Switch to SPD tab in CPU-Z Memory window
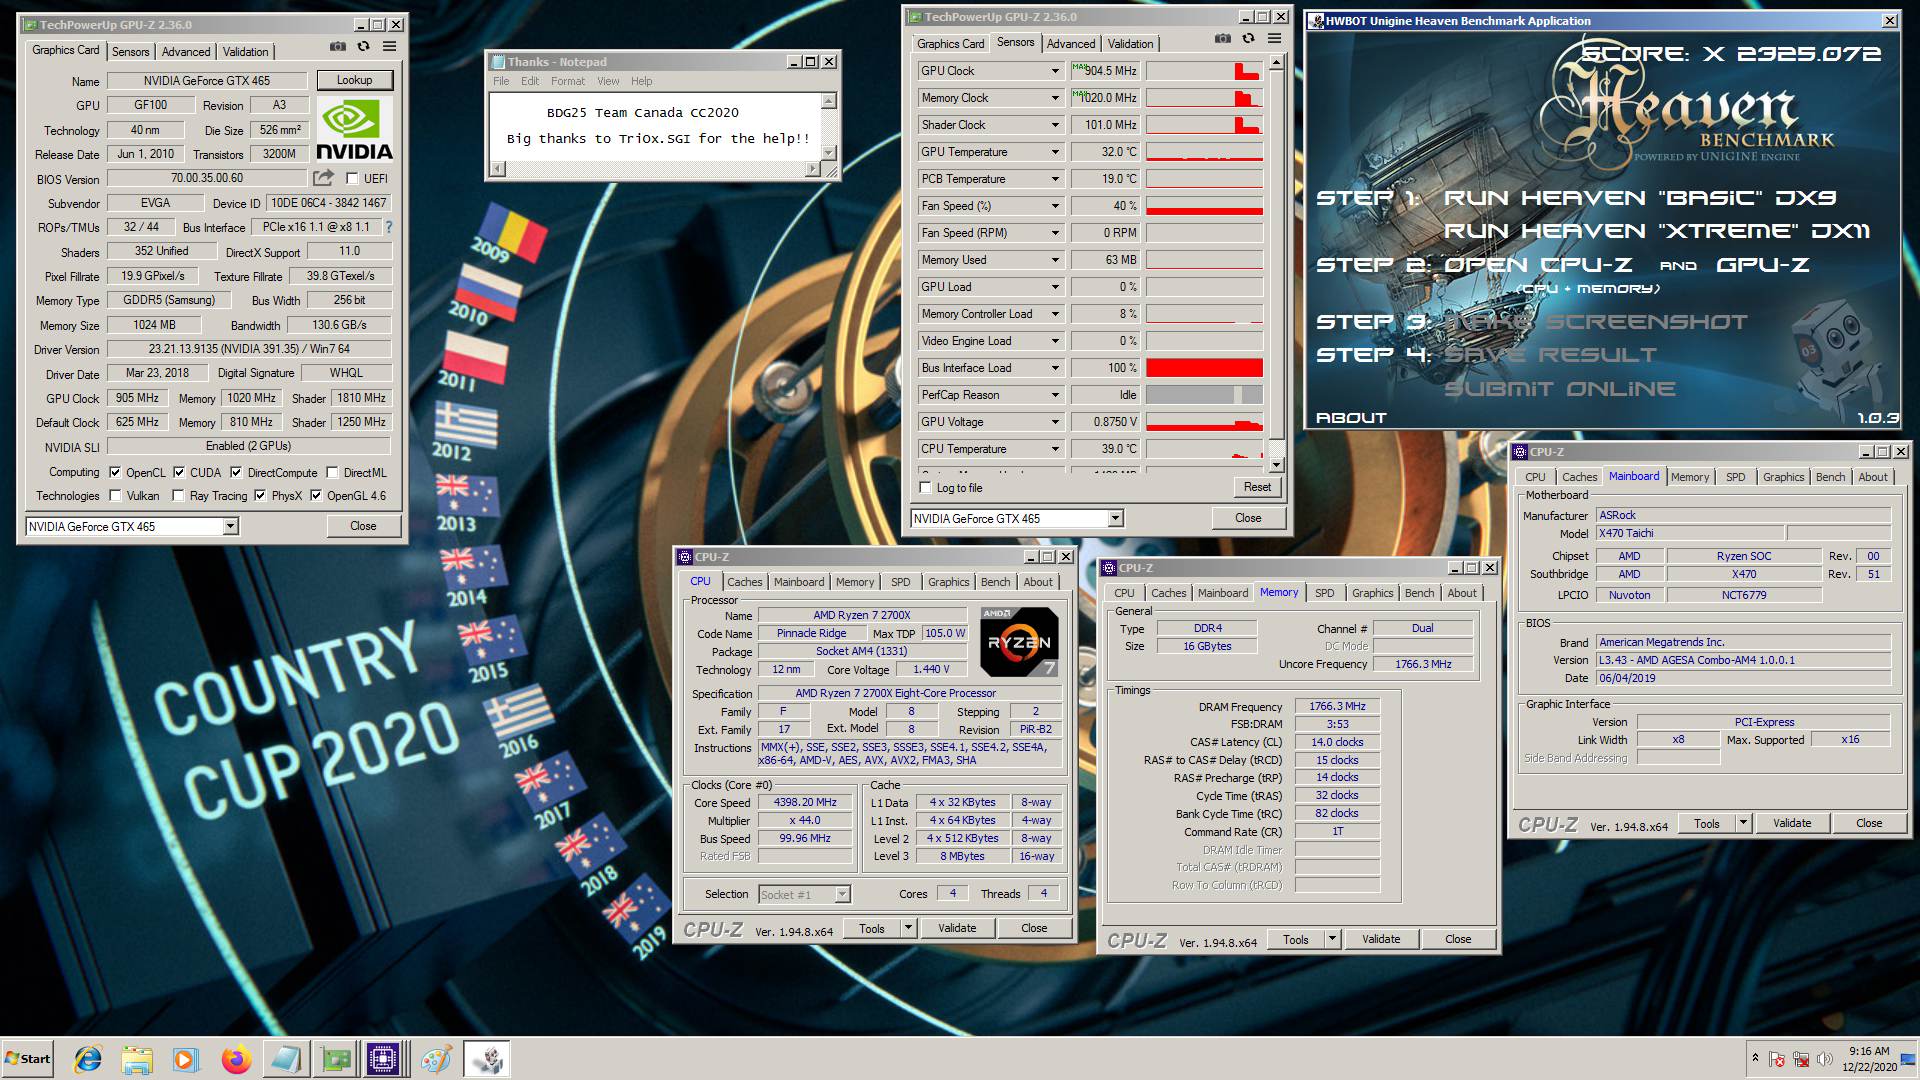 1324,593
